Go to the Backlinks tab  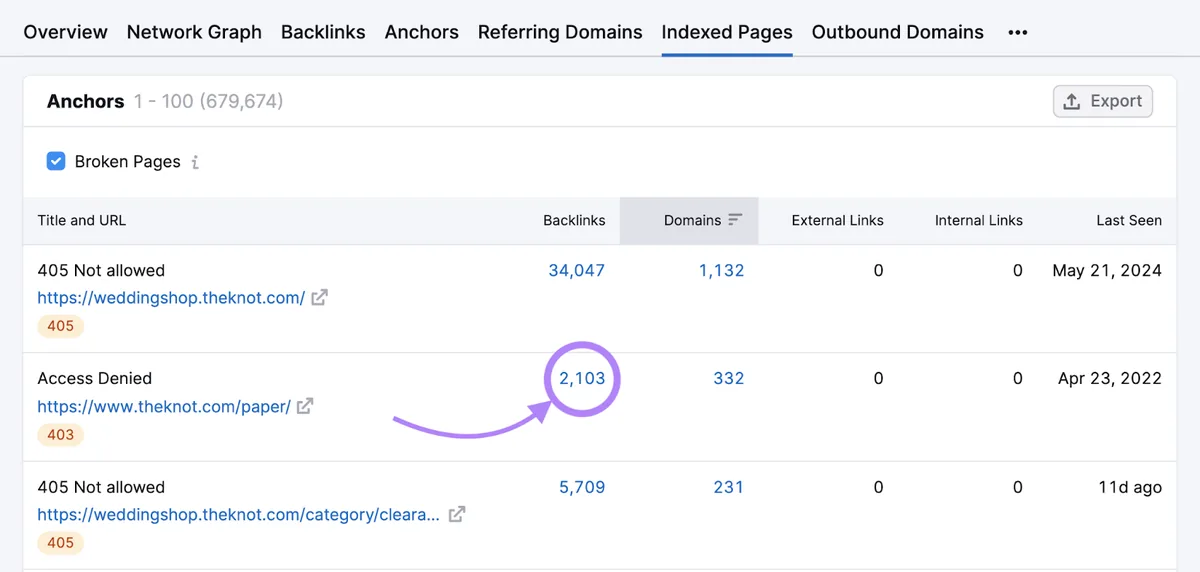coord(323,32)
